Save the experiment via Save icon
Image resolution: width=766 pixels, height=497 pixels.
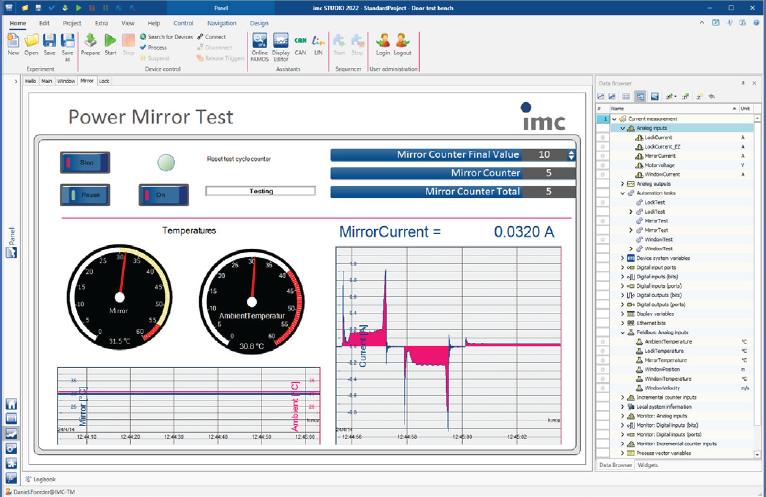49,42
